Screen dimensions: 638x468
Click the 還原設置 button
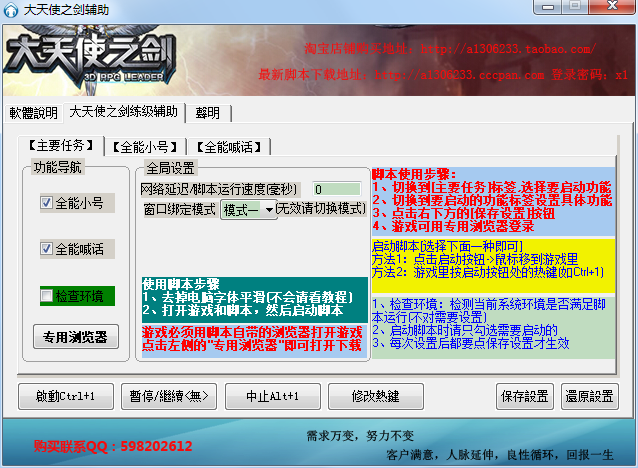coord(590,396)
